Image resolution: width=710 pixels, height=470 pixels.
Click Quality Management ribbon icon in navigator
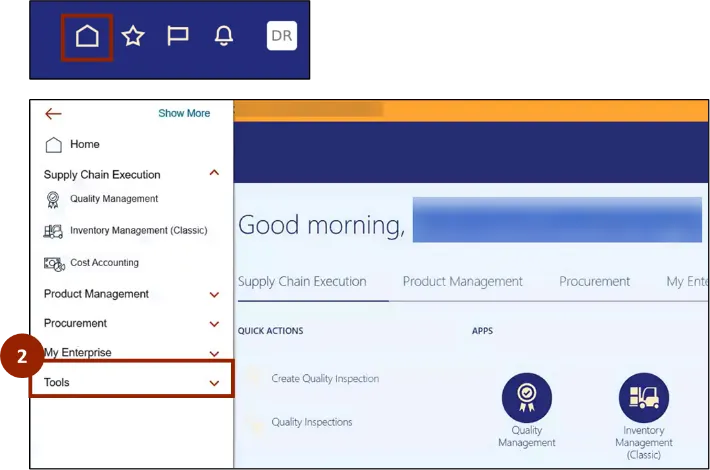click(53, 200)
